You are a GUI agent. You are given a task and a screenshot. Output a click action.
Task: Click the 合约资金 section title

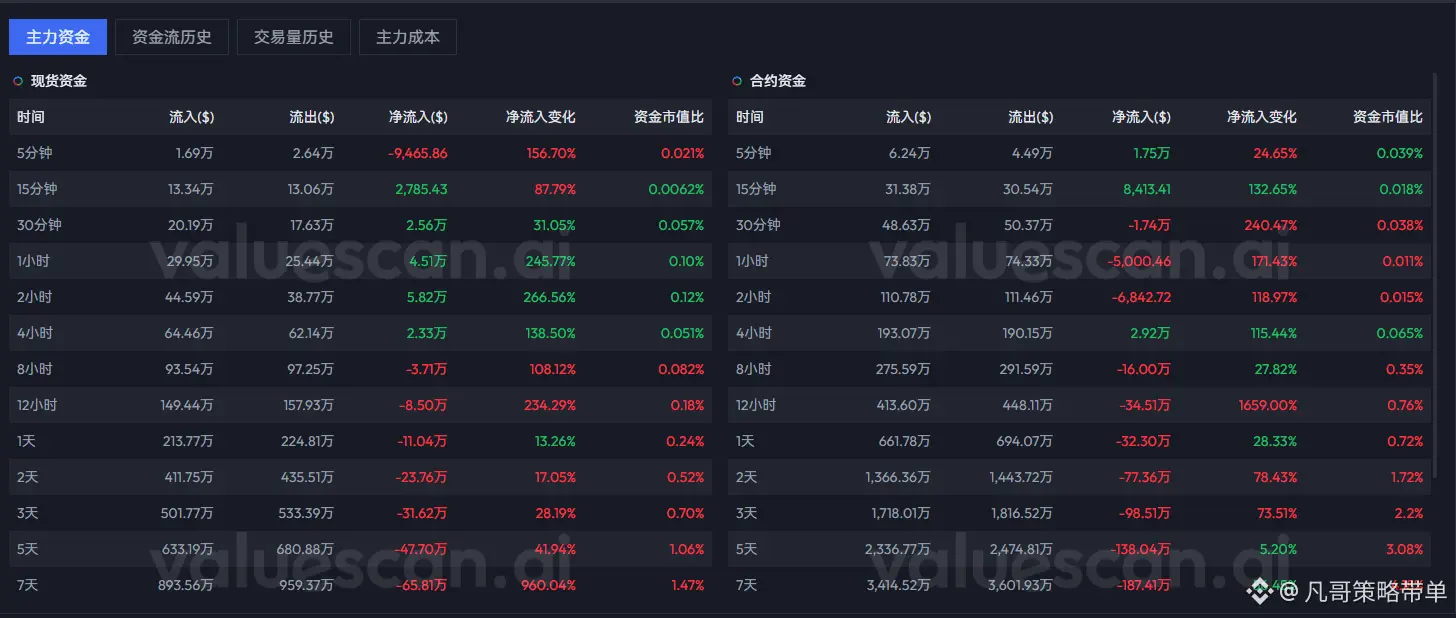coord(778,81)
